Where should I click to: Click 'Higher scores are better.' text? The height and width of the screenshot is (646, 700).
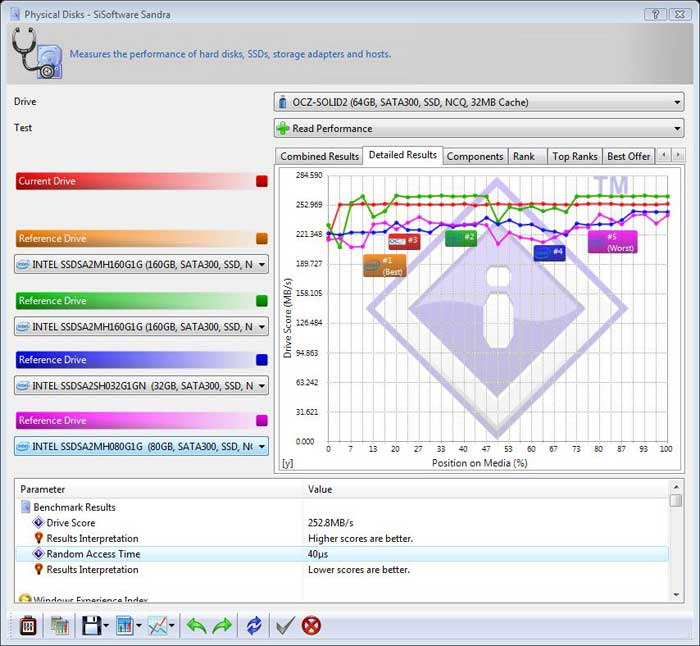pyautogui.click(x=360, y=538)
